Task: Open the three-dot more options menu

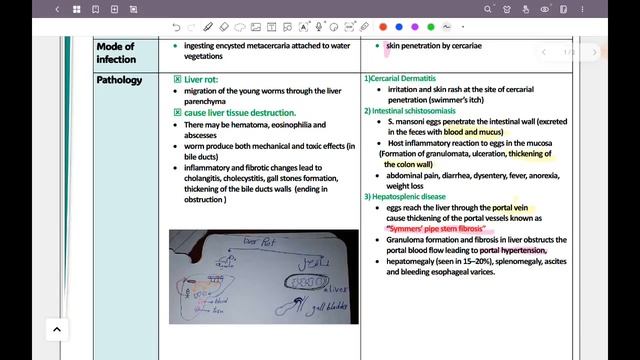Action: pos(582,9)
